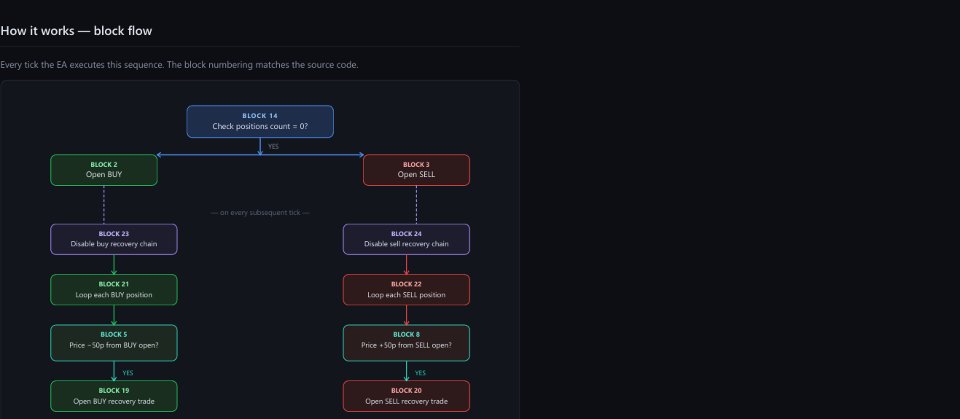Click the YES label below Block 5
Viewport: 960px width, 419px height.
(x=127, y=372)
